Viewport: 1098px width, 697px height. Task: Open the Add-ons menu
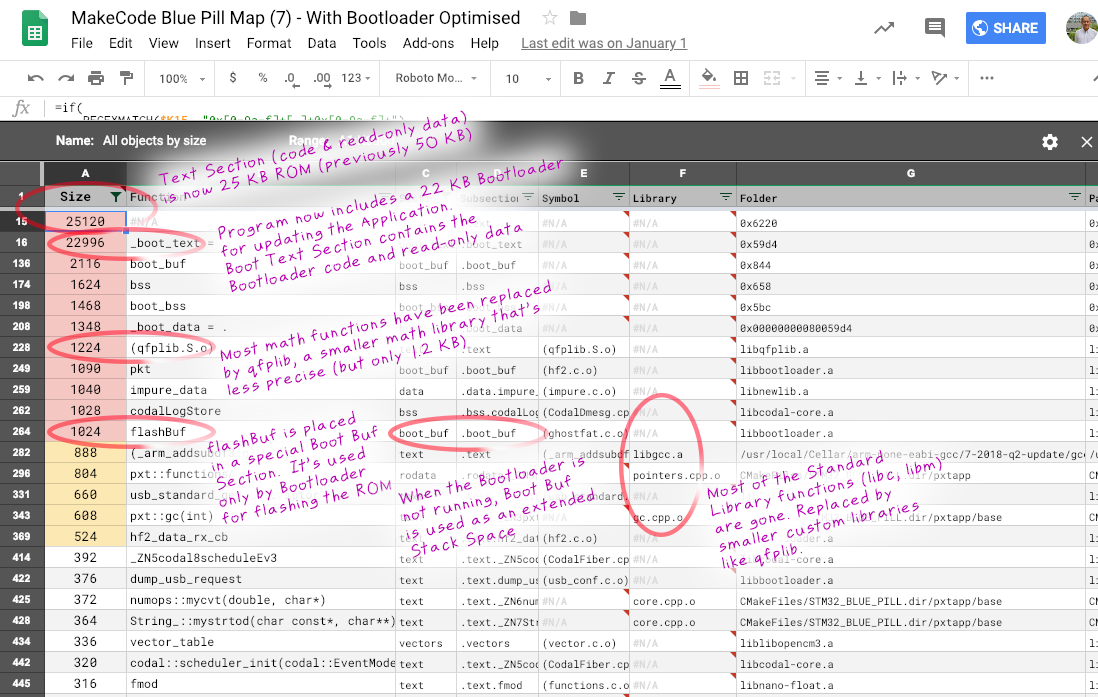click(428, 43)
